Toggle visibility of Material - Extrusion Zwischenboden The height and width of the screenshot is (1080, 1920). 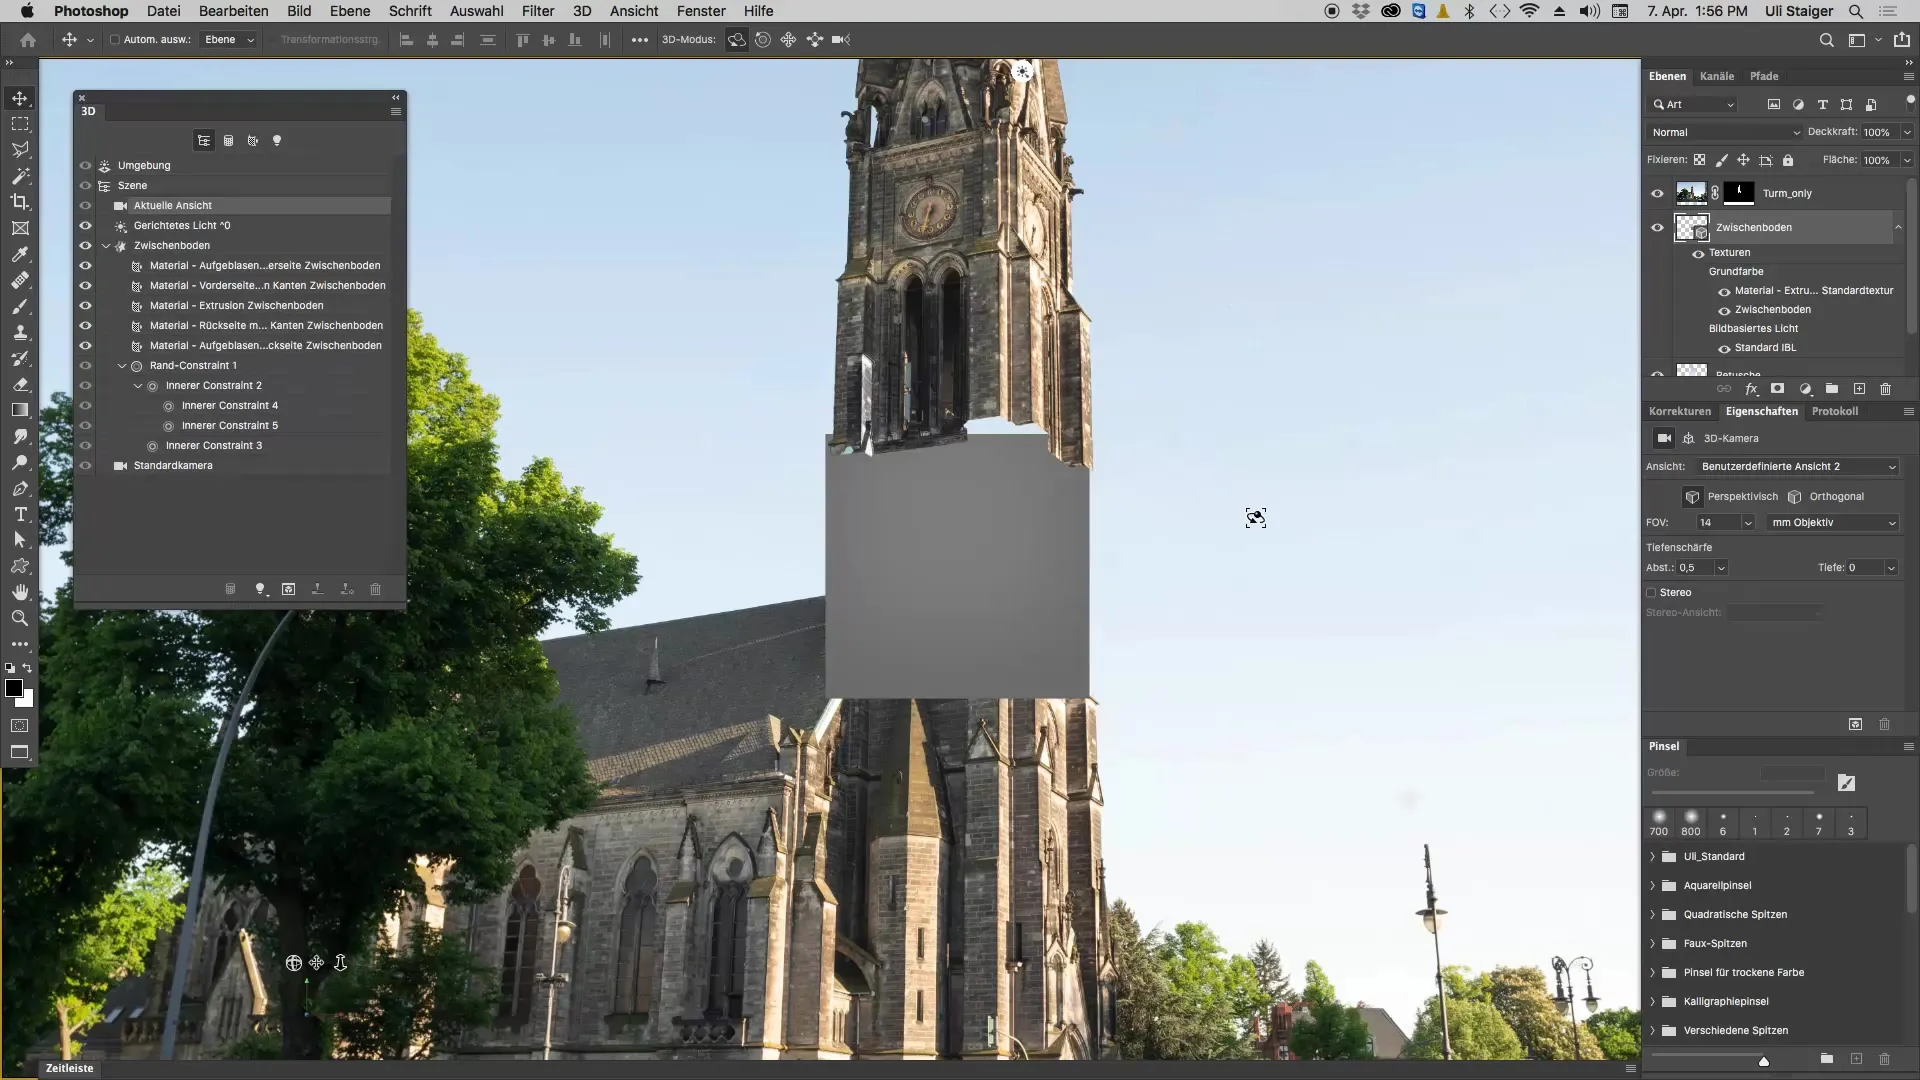86,306
